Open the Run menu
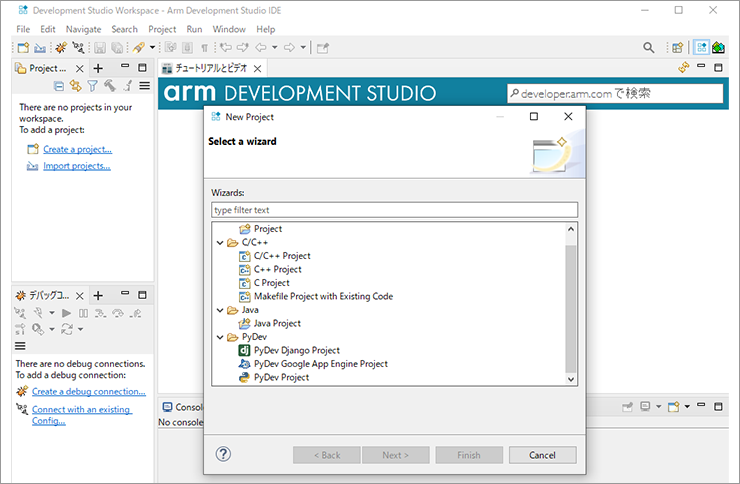 tap(194, 29)
